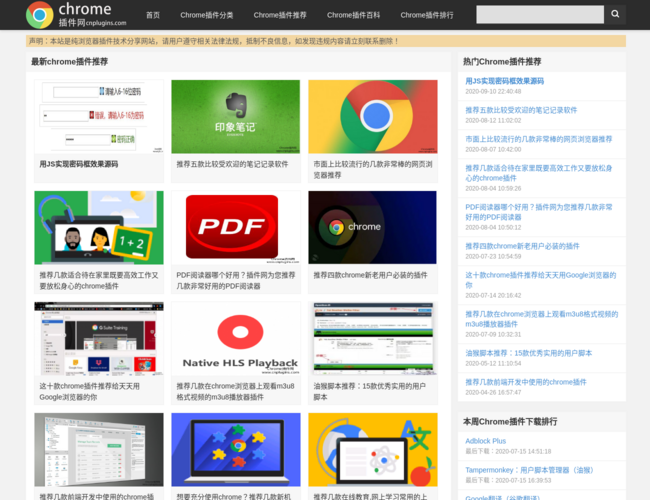Open the laptop with puzzle pieces thumbnail
Screen dimensions: 650x500
(x=235, y=450)
